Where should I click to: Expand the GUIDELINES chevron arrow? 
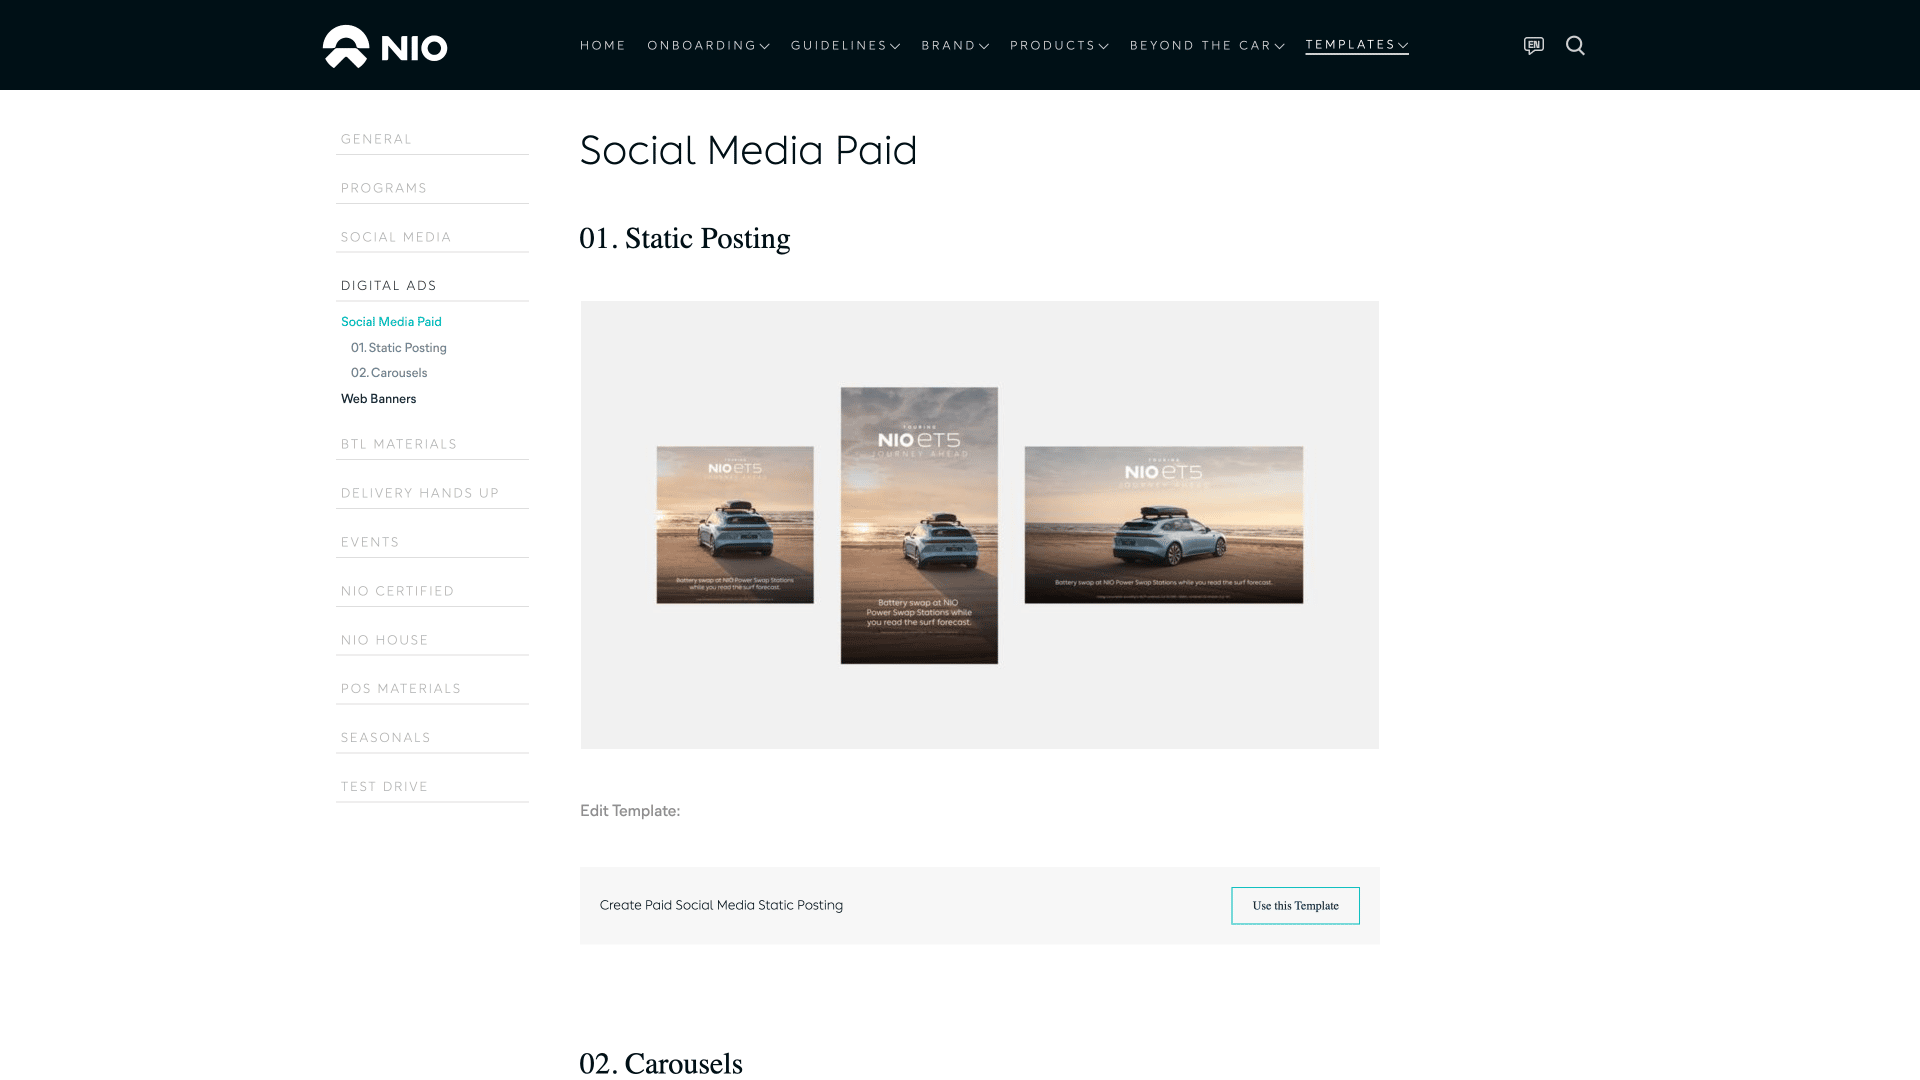[x=895, y=46]
